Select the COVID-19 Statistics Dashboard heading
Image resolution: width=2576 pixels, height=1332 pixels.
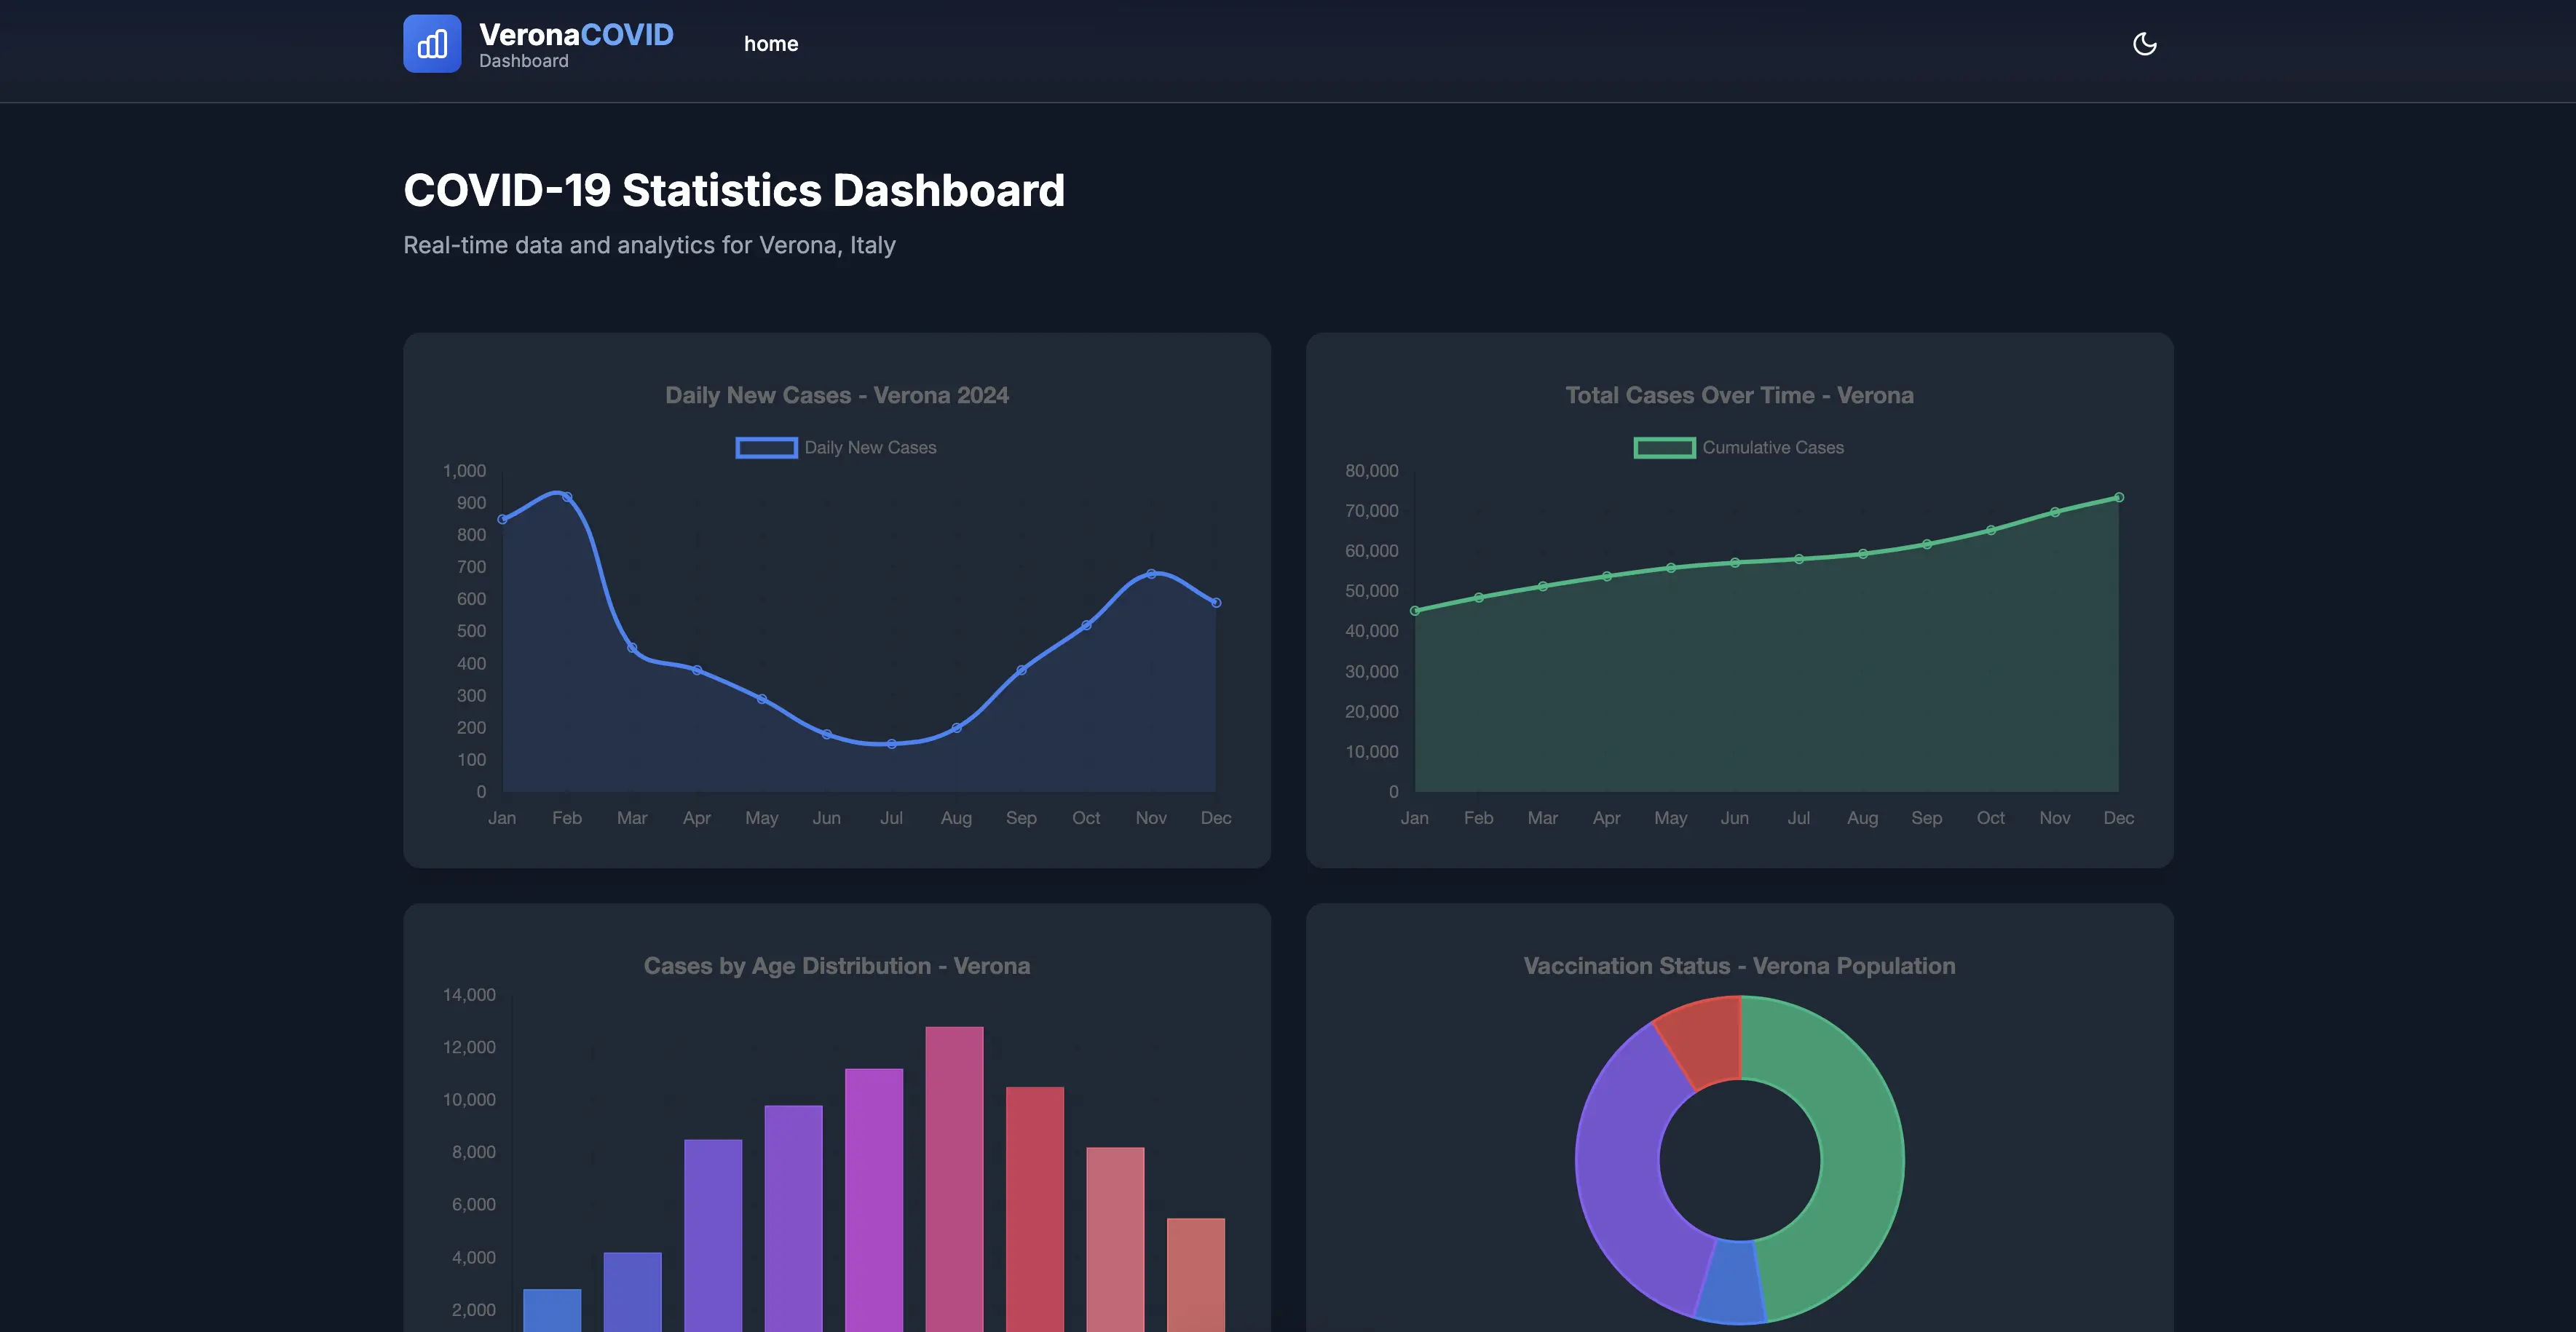[734, 190]
